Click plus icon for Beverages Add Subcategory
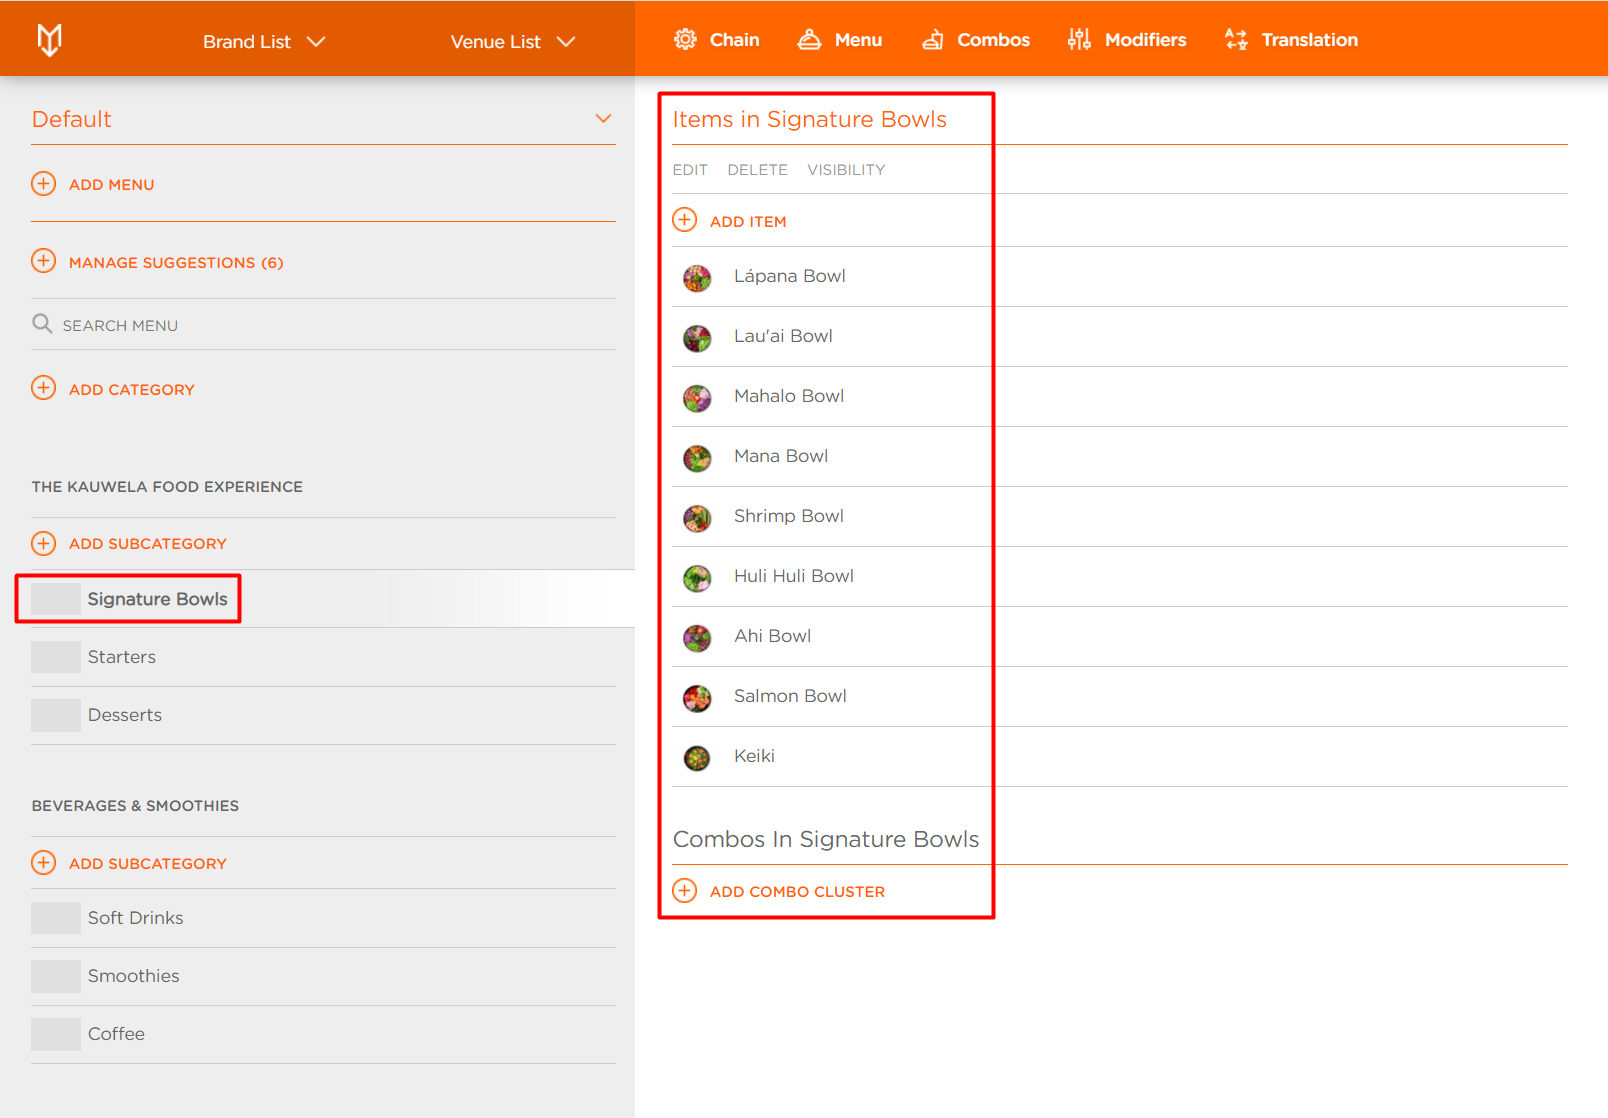 pos(44,862)
